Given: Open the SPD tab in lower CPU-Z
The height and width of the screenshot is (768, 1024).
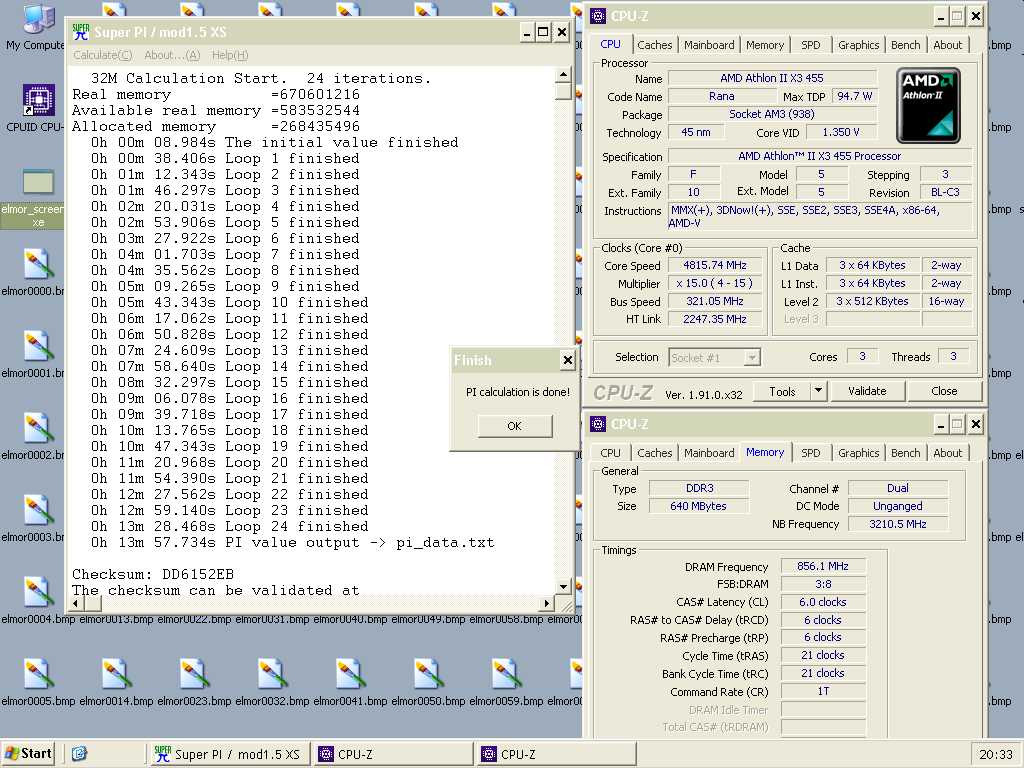Looking at the screenshot, I should [x=810, y=453].
